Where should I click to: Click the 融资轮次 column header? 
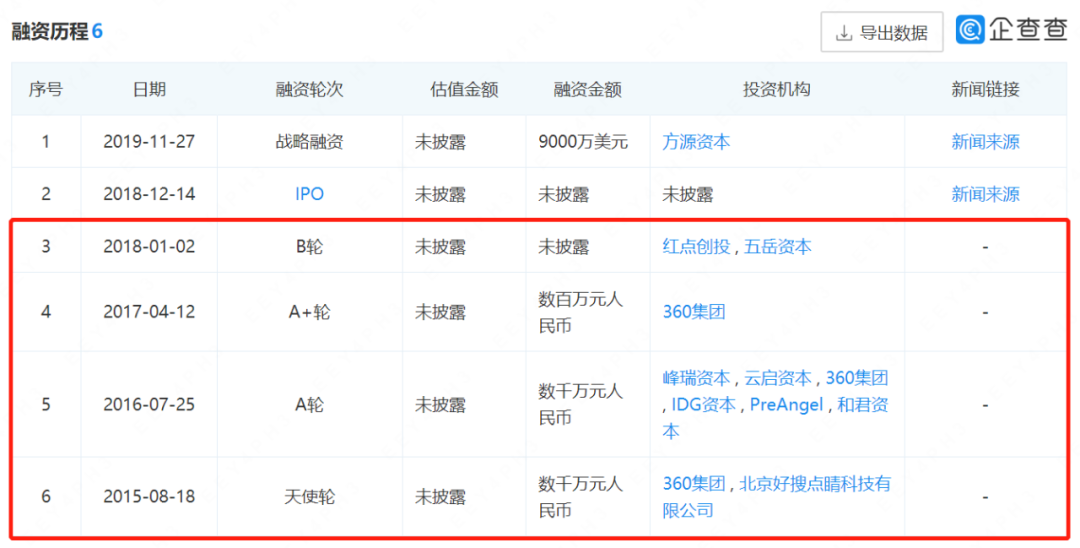click(309, 89)
